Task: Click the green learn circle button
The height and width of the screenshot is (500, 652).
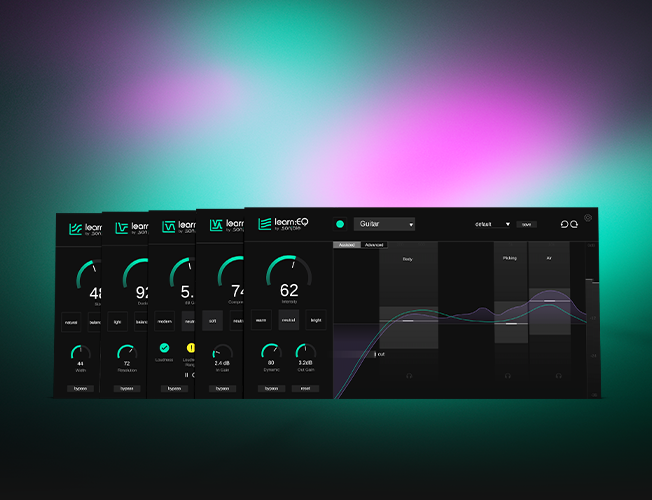Action: (340, 224)
